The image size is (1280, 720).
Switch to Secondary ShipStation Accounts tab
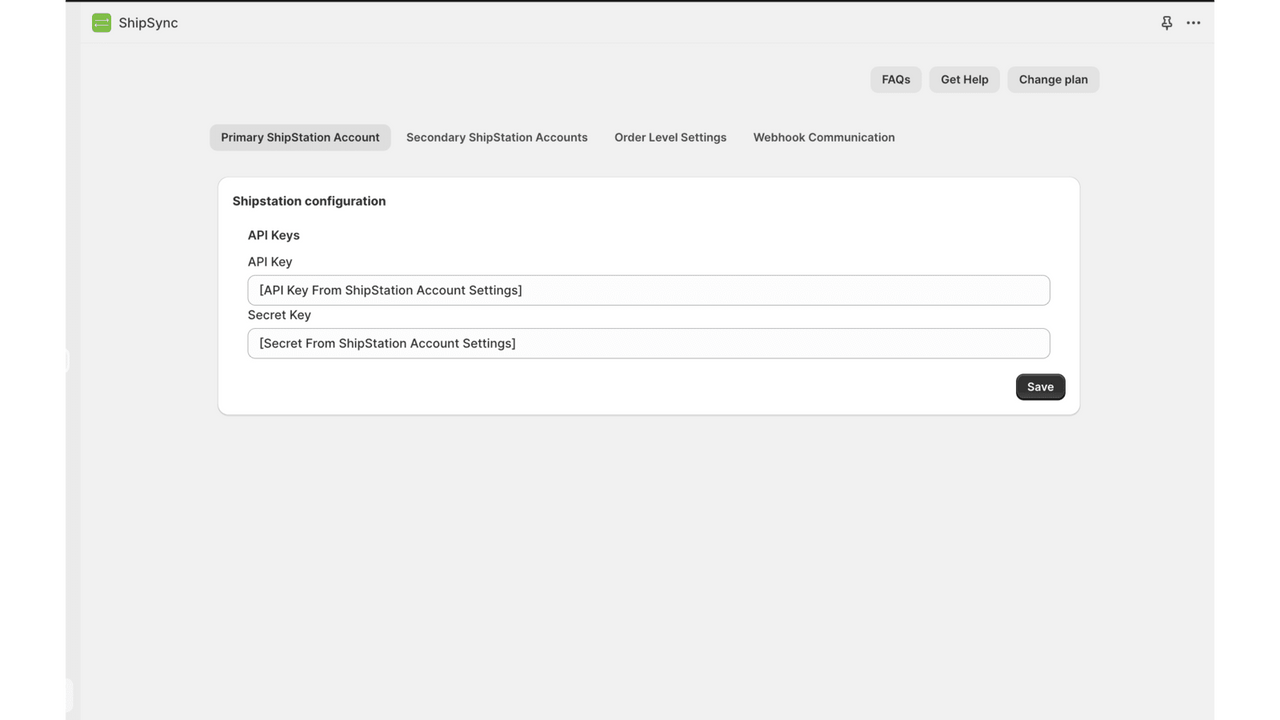(x=497, y=137)
